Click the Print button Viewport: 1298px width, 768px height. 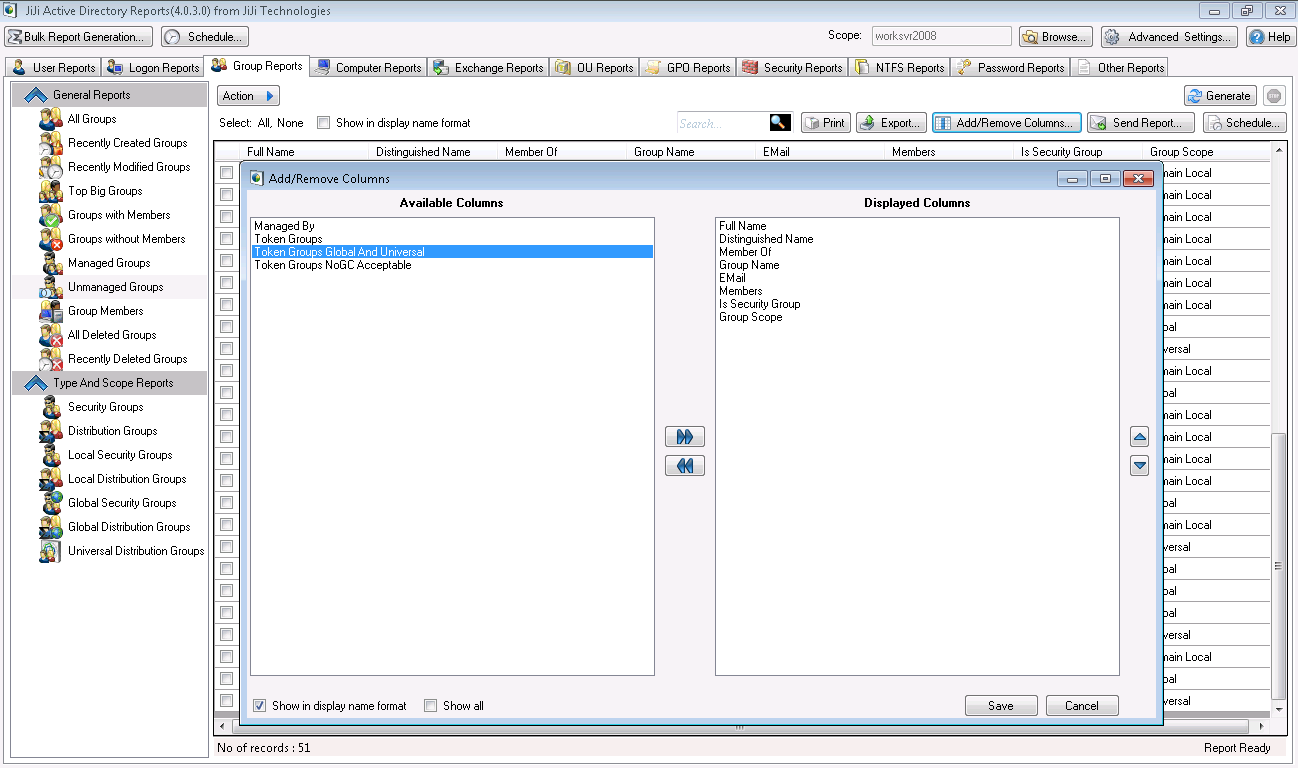point(825,123)
